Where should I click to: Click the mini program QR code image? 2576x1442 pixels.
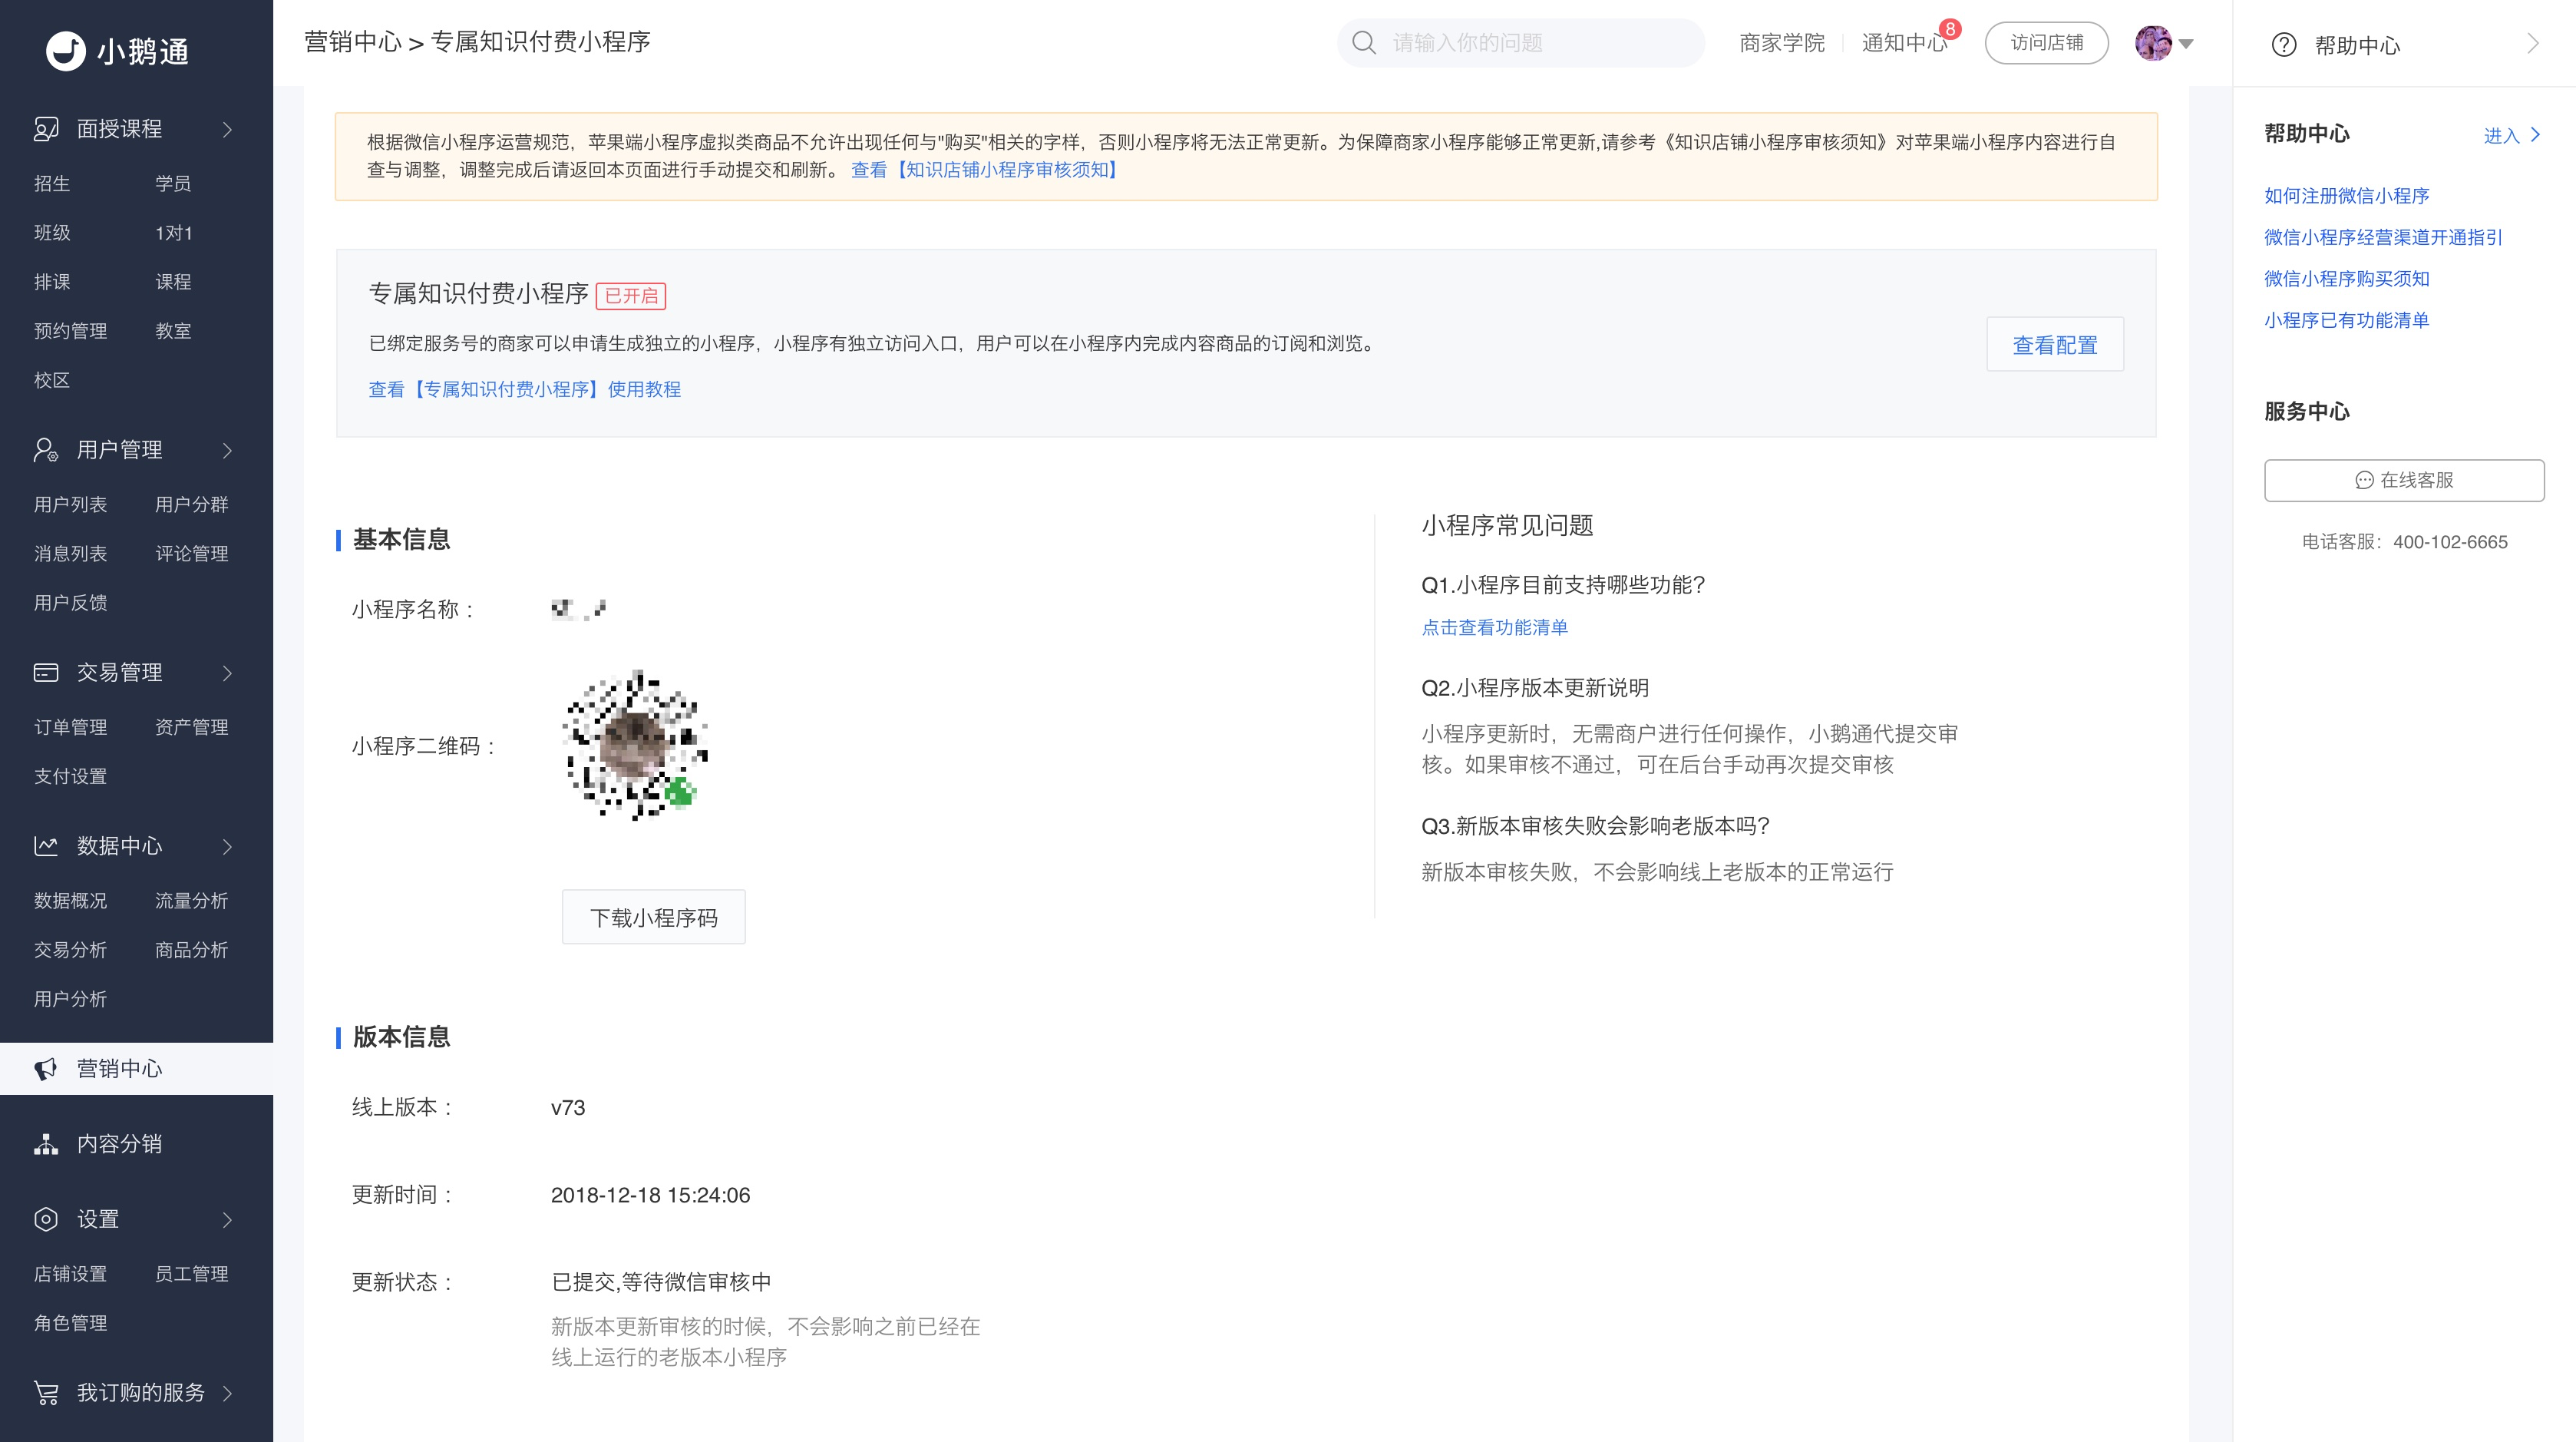click(x=636, y=745)
